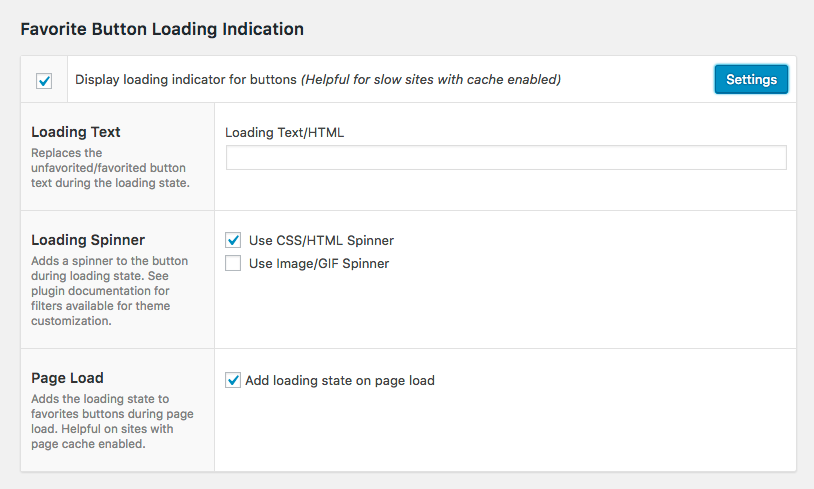814x489 pixels.
Task: Uncheck the page load loading state checkbox
Action: coord(234,380)
